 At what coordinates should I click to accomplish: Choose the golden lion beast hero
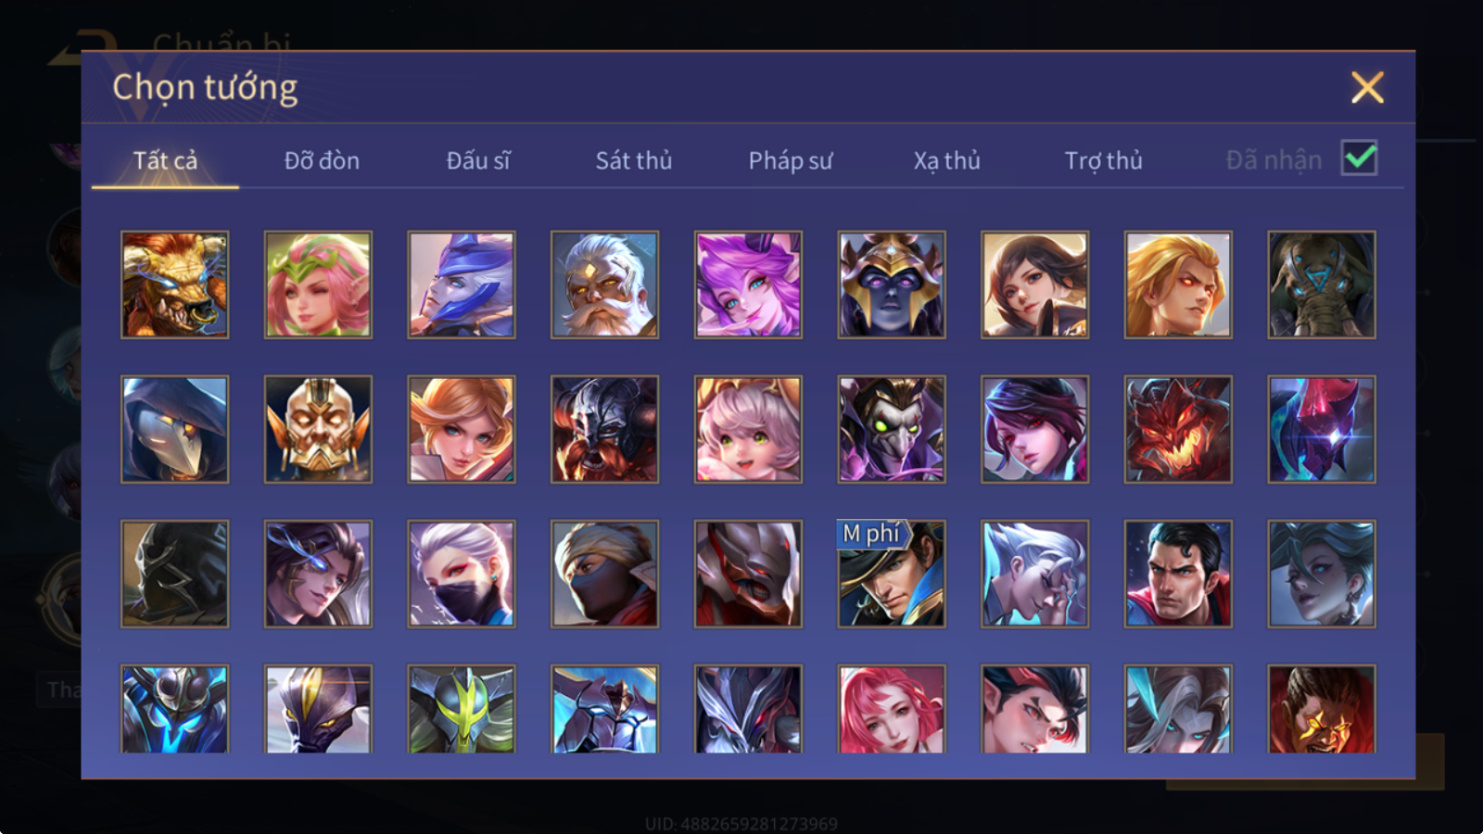click(175, 285)
